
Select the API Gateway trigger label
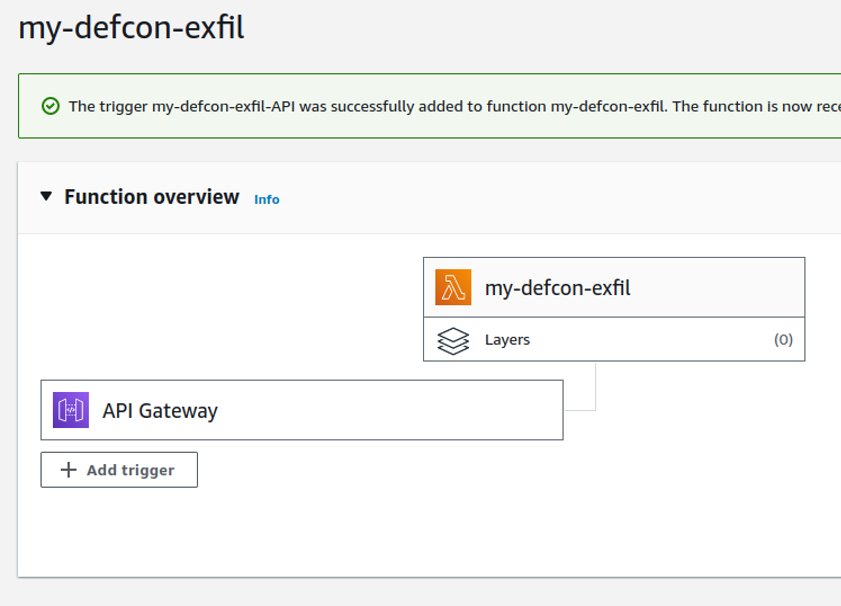click(x=160, y=410)
